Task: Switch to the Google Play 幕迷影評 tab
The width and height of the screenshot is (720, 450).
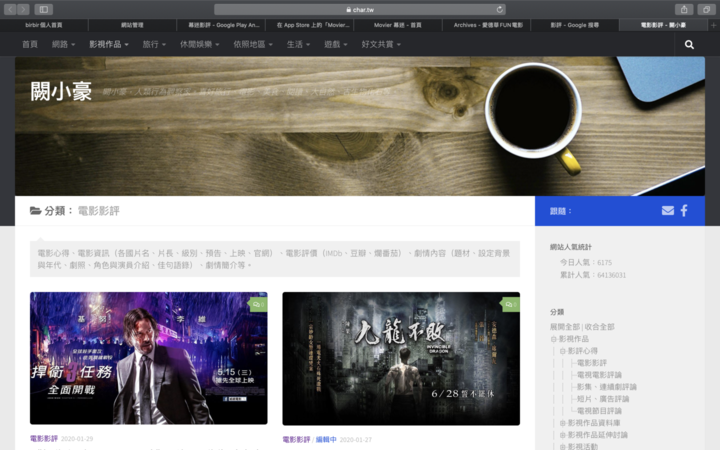Action: [221, 25]
